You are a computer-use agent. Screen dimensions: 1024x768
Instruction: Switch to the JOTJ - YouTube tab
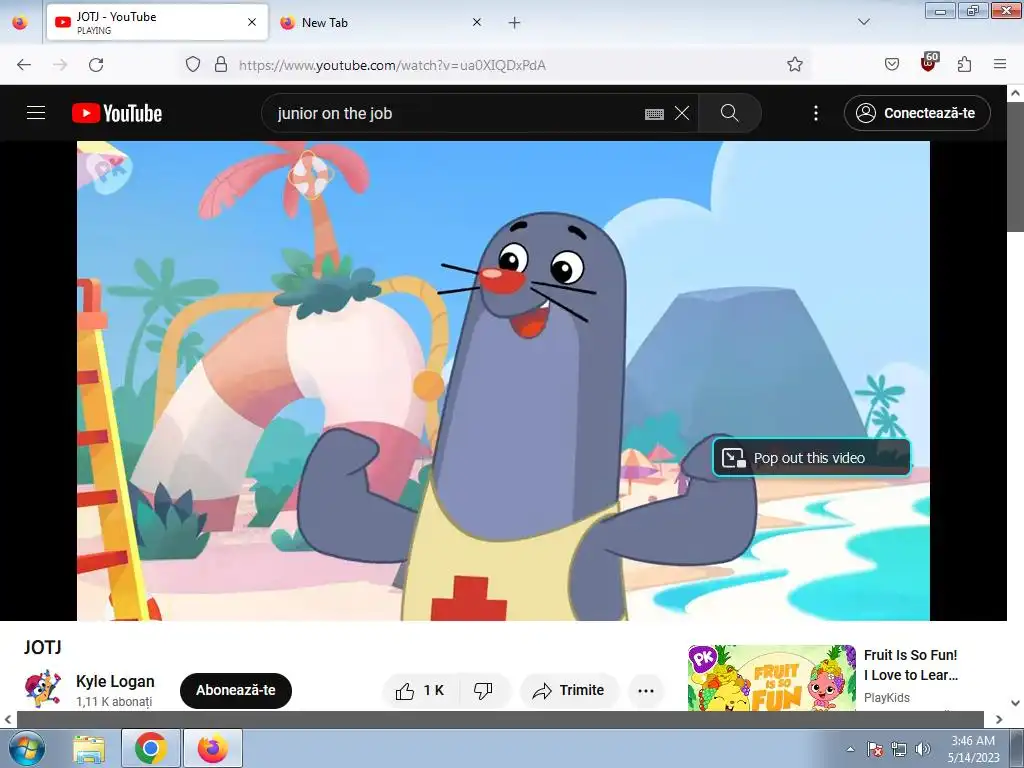(x=157, y=22)
